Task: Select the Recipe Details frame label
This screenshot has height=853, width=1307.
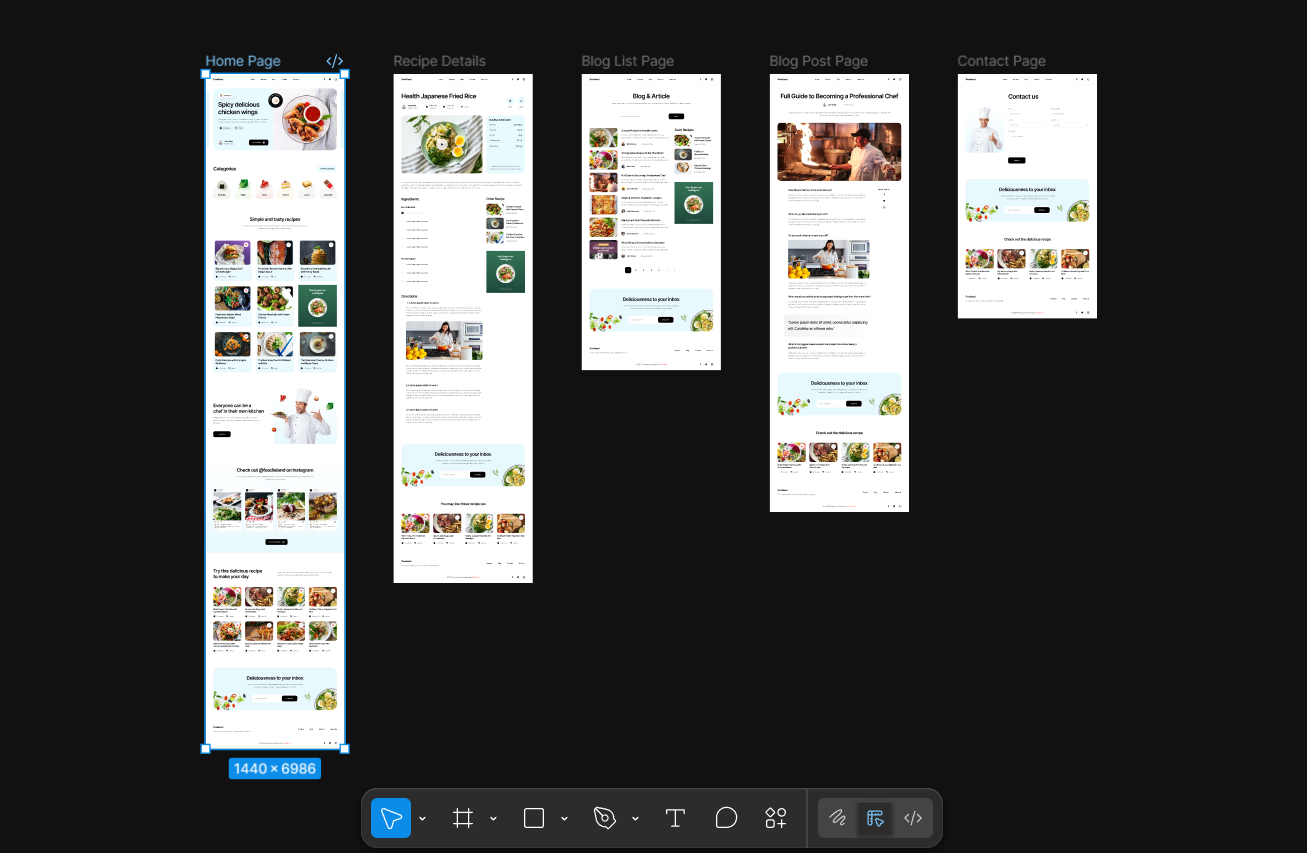Action: click(439, 61)
